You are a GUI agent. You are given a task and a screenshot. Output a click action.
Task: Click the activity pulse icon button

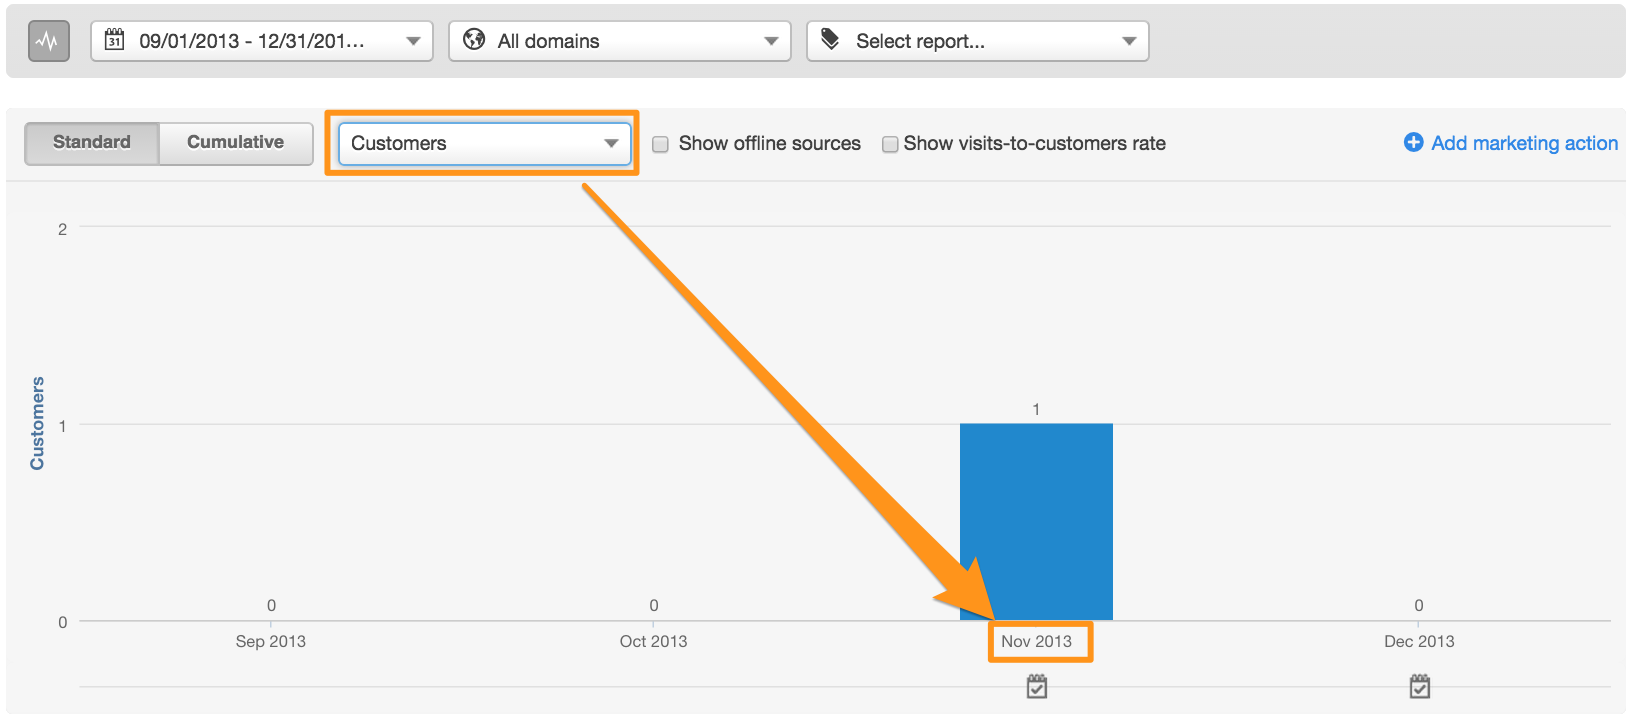tap(48, 42)
